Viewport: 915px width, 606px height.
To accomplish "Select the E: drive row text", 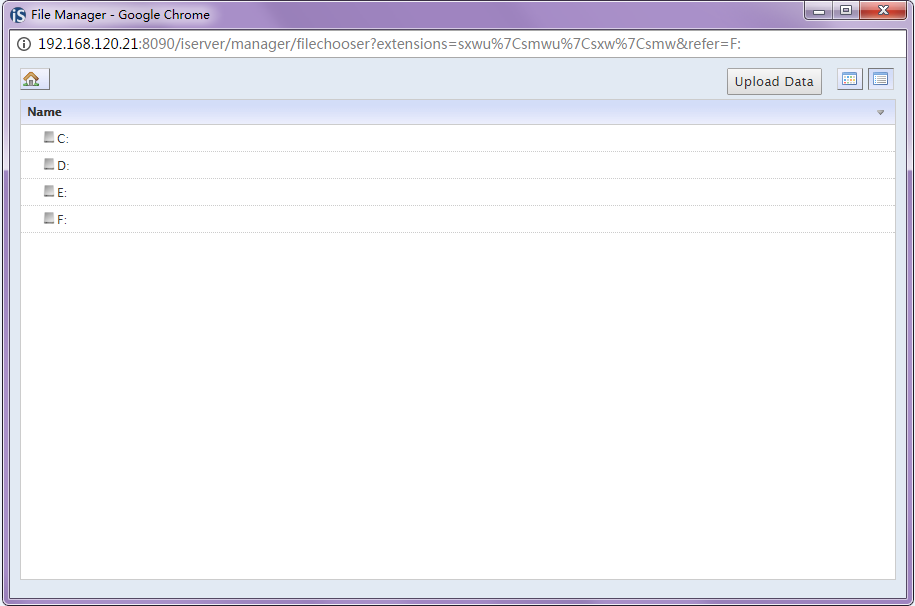I will pyautogui.click(x=62, y=193).
